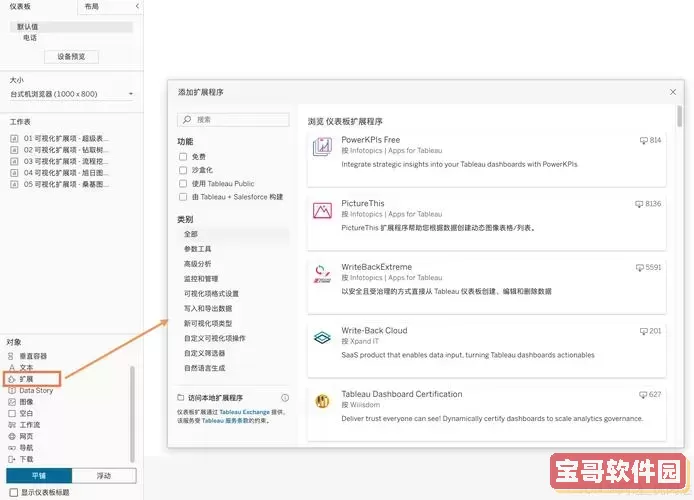Click the 对象 list scrollbar
Viewport: 694px width, 500px height.
coord(132,414)
